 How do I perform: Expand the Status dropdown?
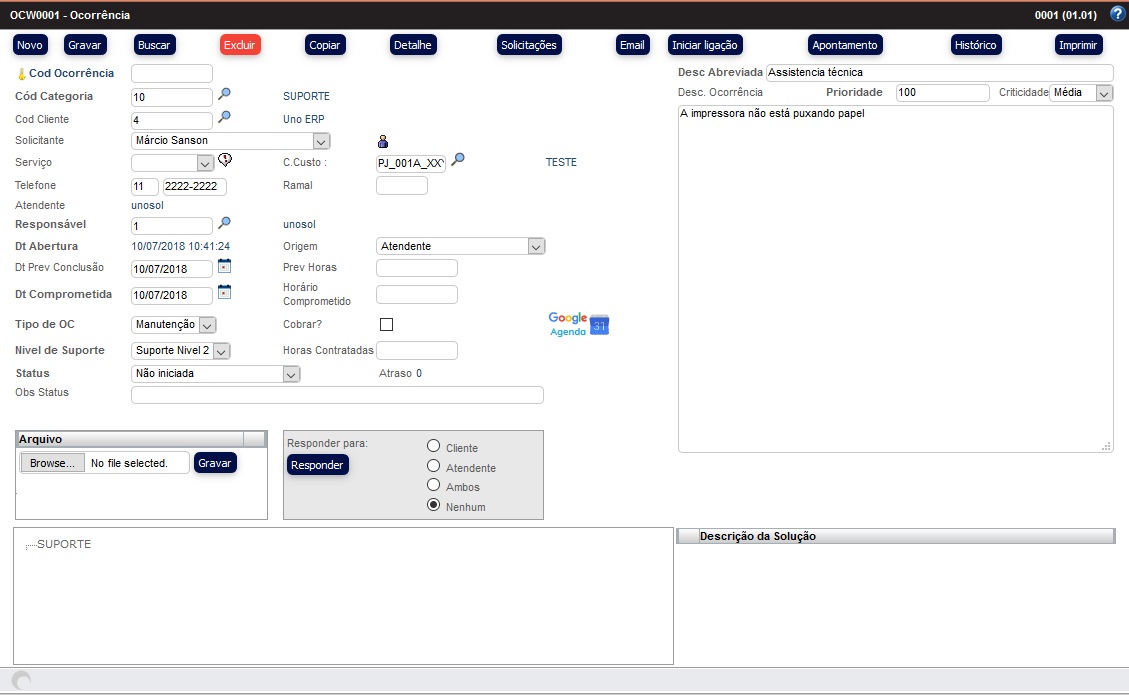(290, 374)
